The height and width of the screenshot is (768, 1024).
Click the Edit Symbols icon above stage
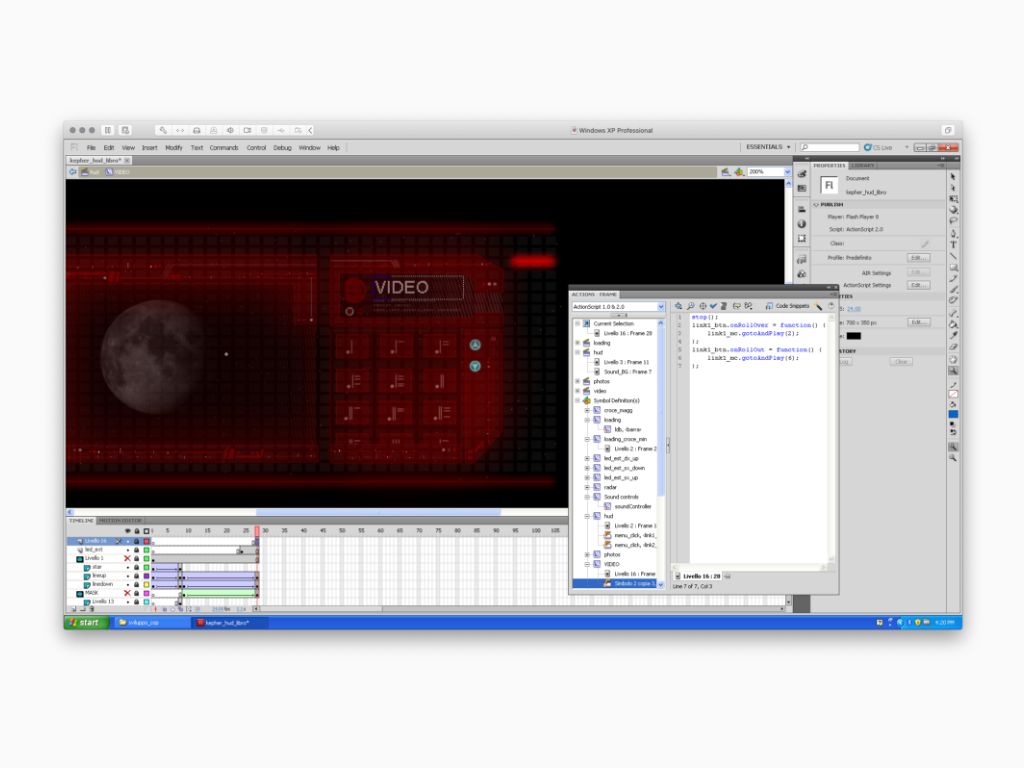pos(739,172)
